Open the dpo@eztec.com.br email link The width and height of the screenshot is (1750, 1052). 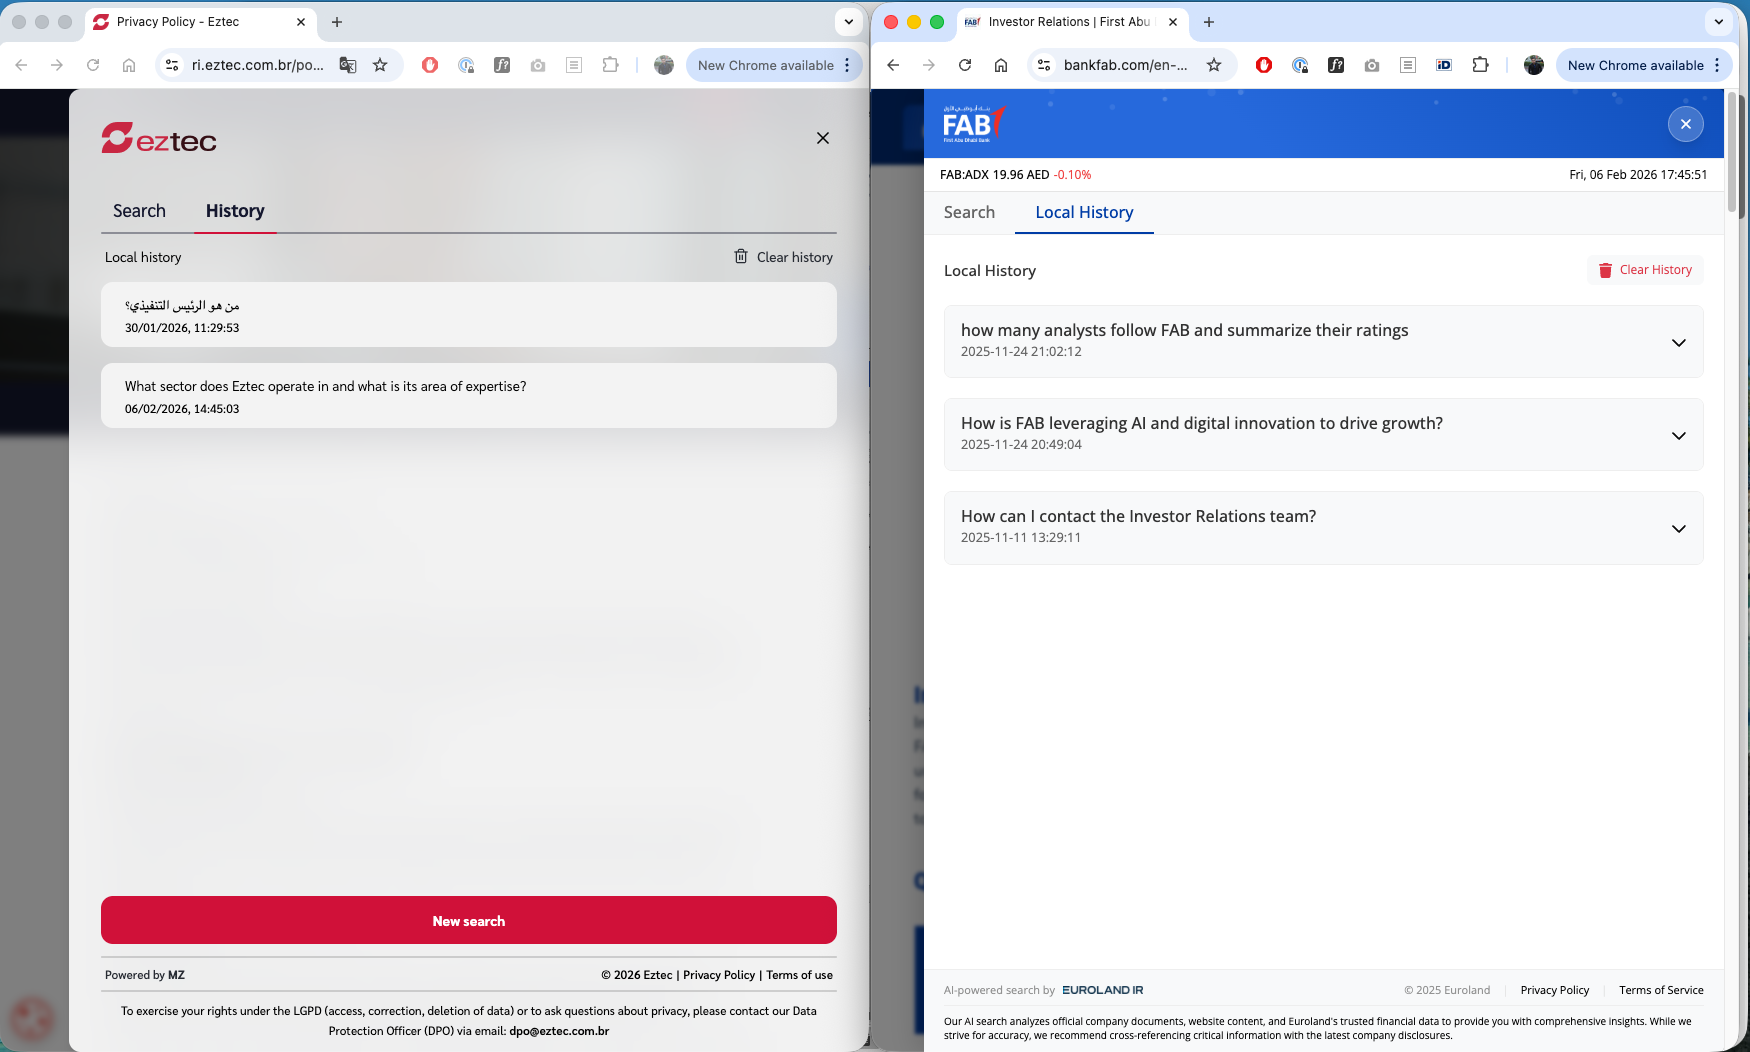click(559, 1031)
